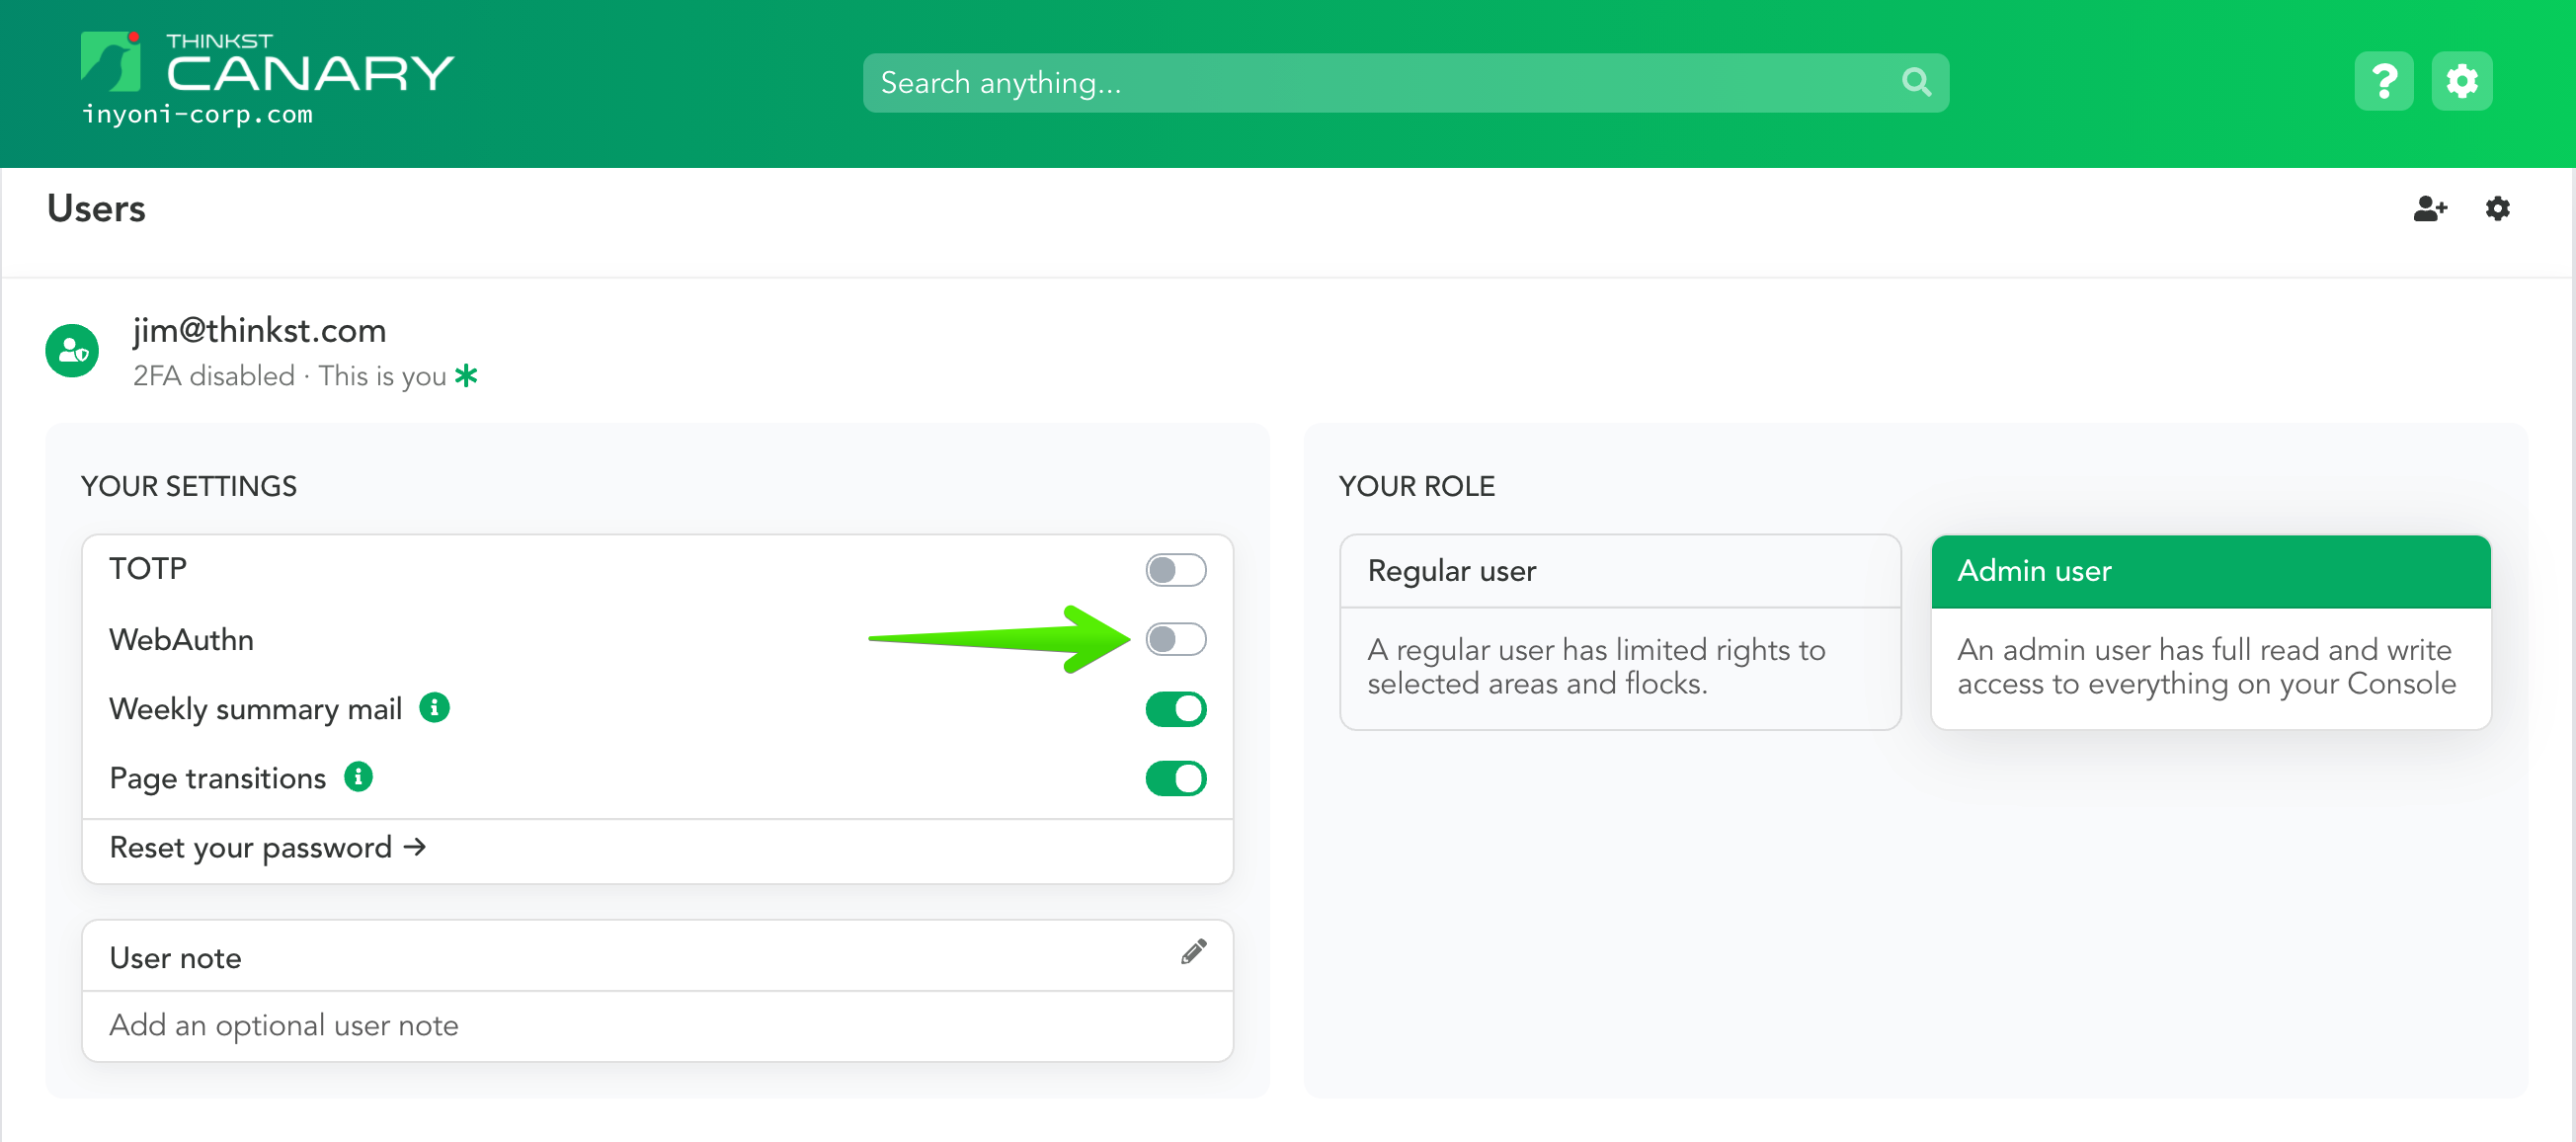Select the Admin user role card
2576x1142 pixels.
point(2209,630)
